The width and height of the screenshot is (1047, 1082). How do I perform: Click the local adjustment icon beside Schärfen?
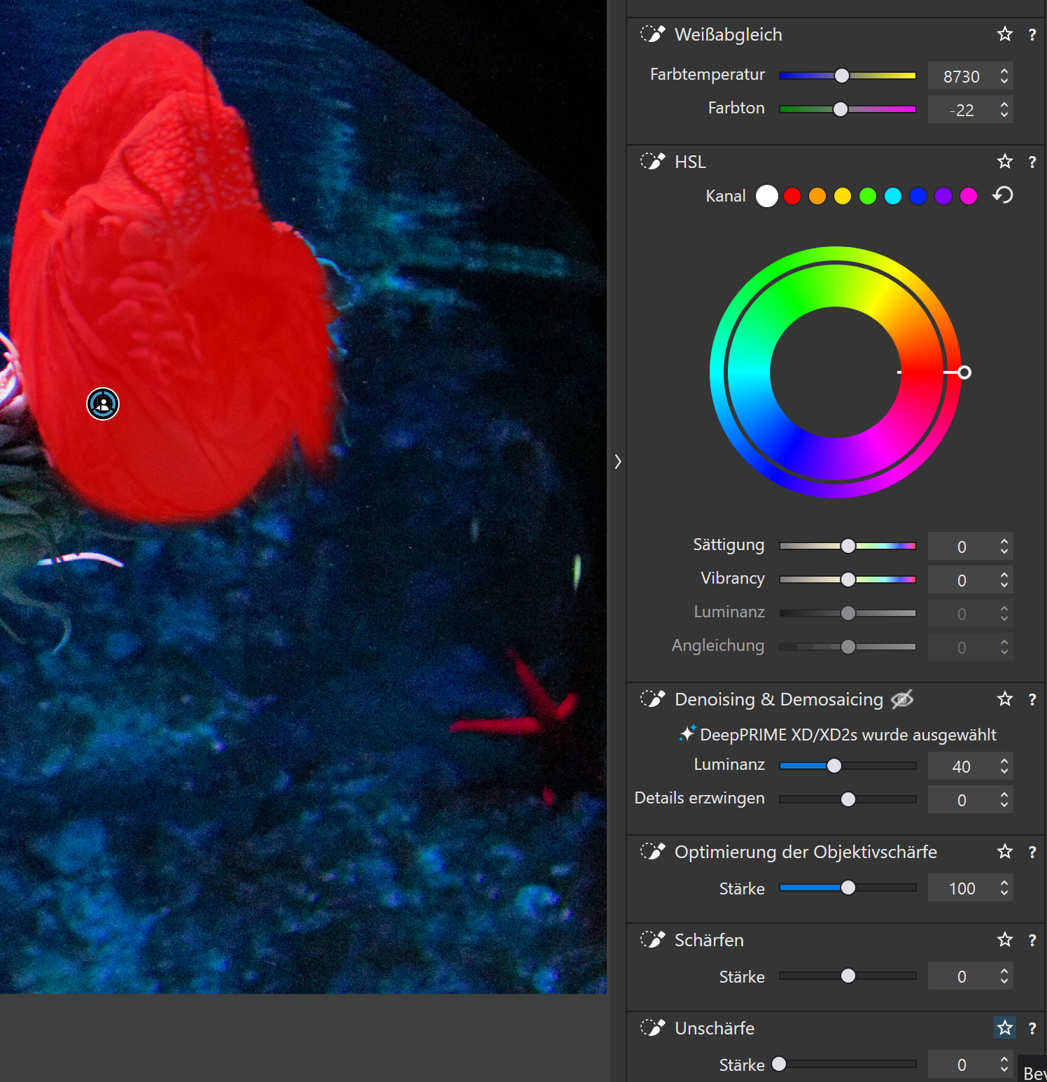click(x=652, y=940)
